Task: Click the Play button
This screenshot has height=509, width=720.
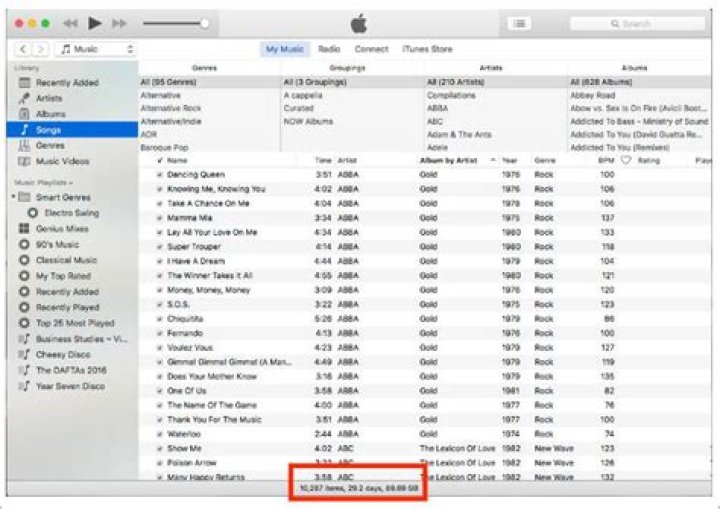Action: tap(95, 22)
